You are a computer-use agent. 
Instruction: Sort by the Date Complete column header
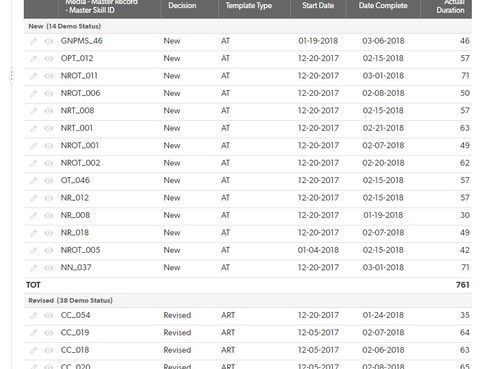pos(383,6)
